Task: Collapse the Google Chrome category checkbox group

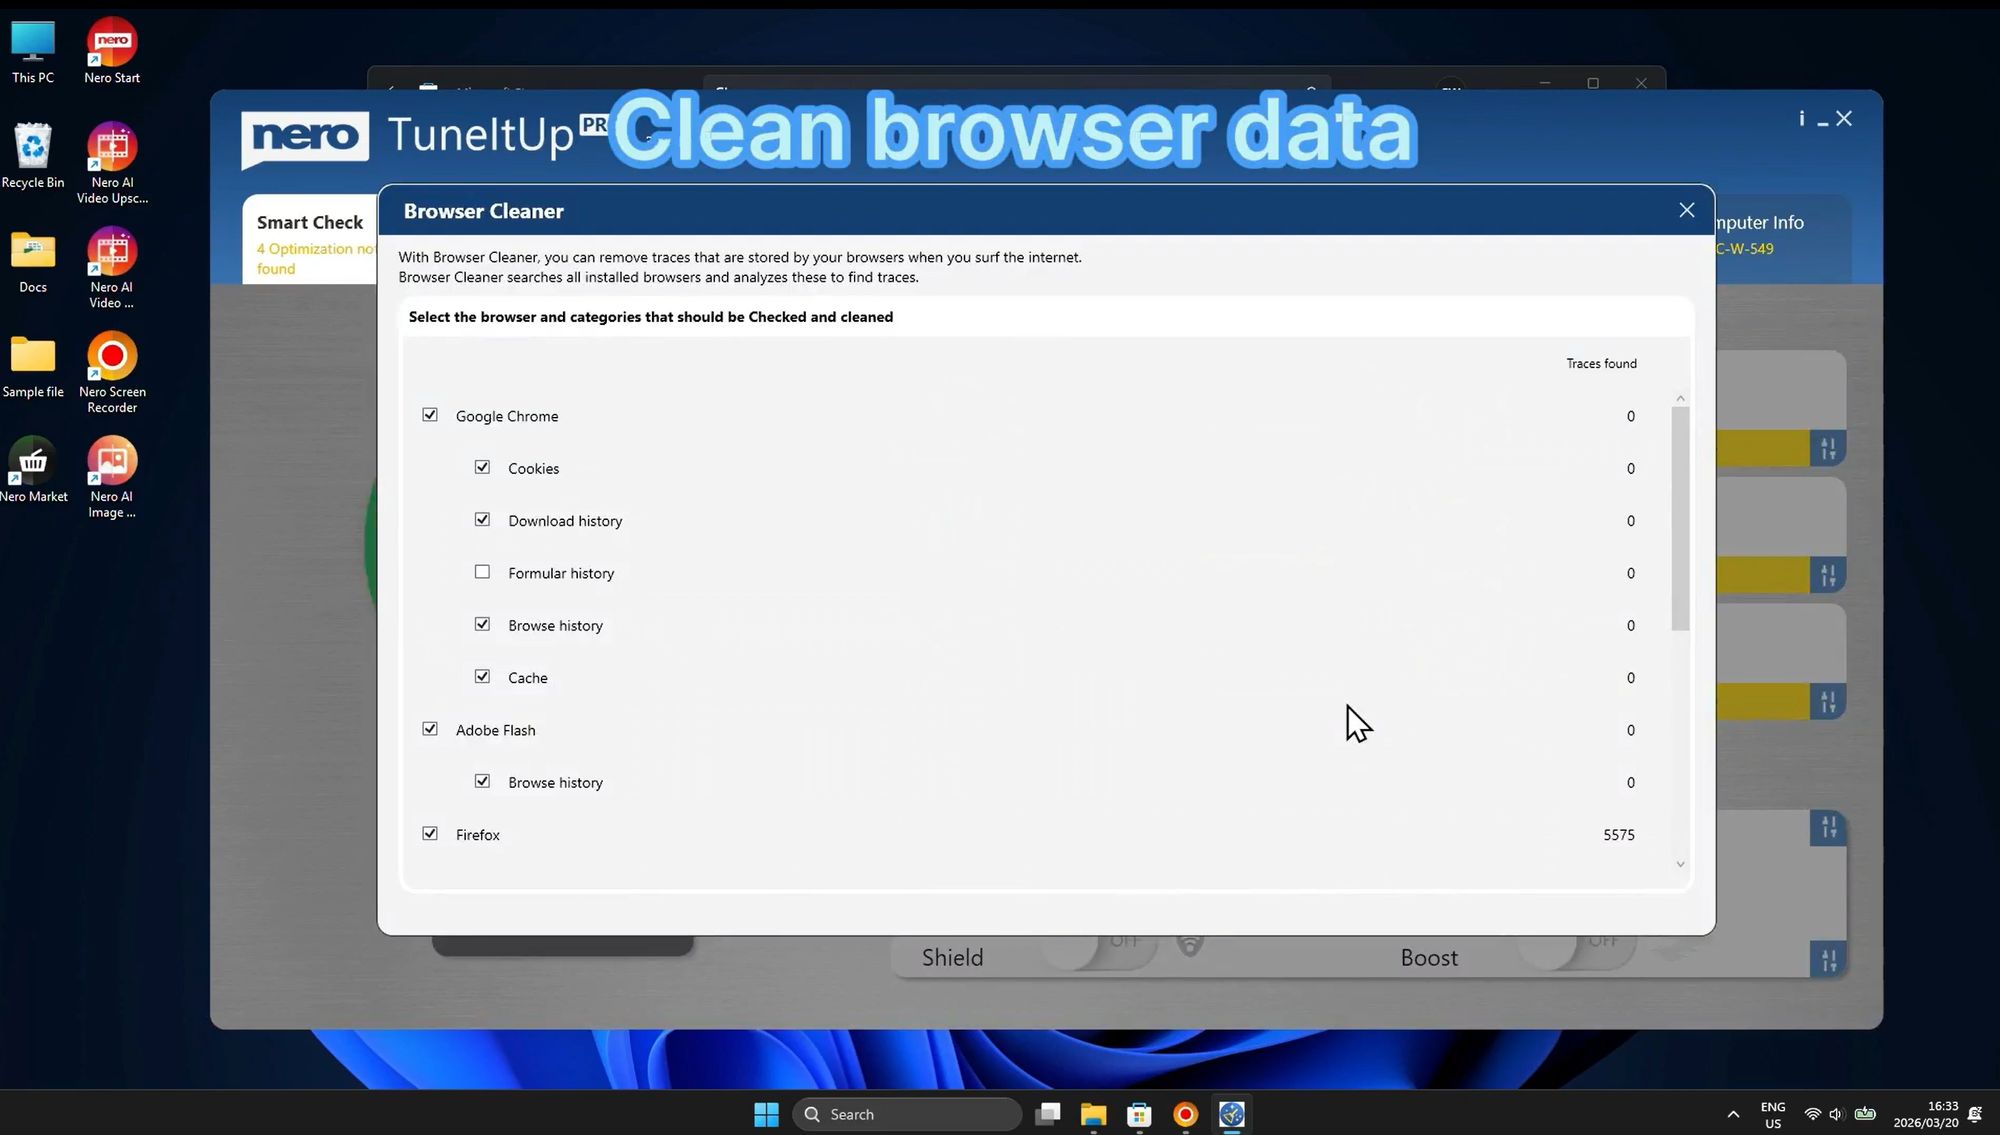Action: tap(429, 414)
